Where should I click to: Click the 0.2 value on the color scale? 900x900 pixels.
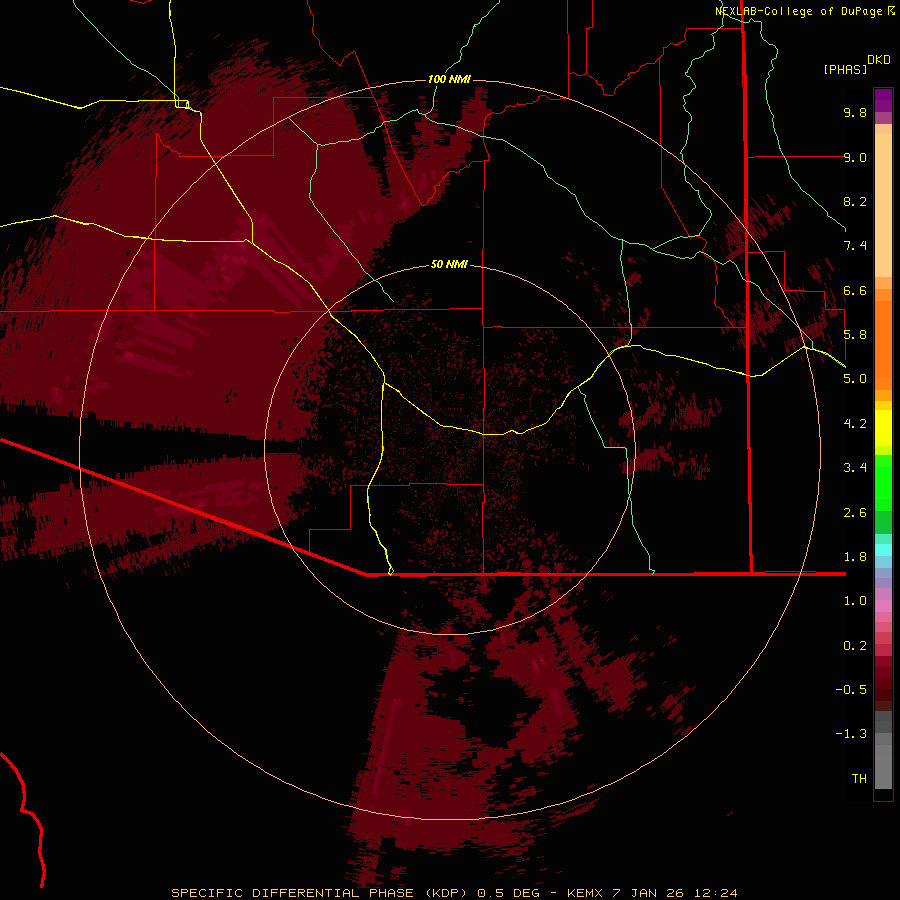[x=855, y=645]
